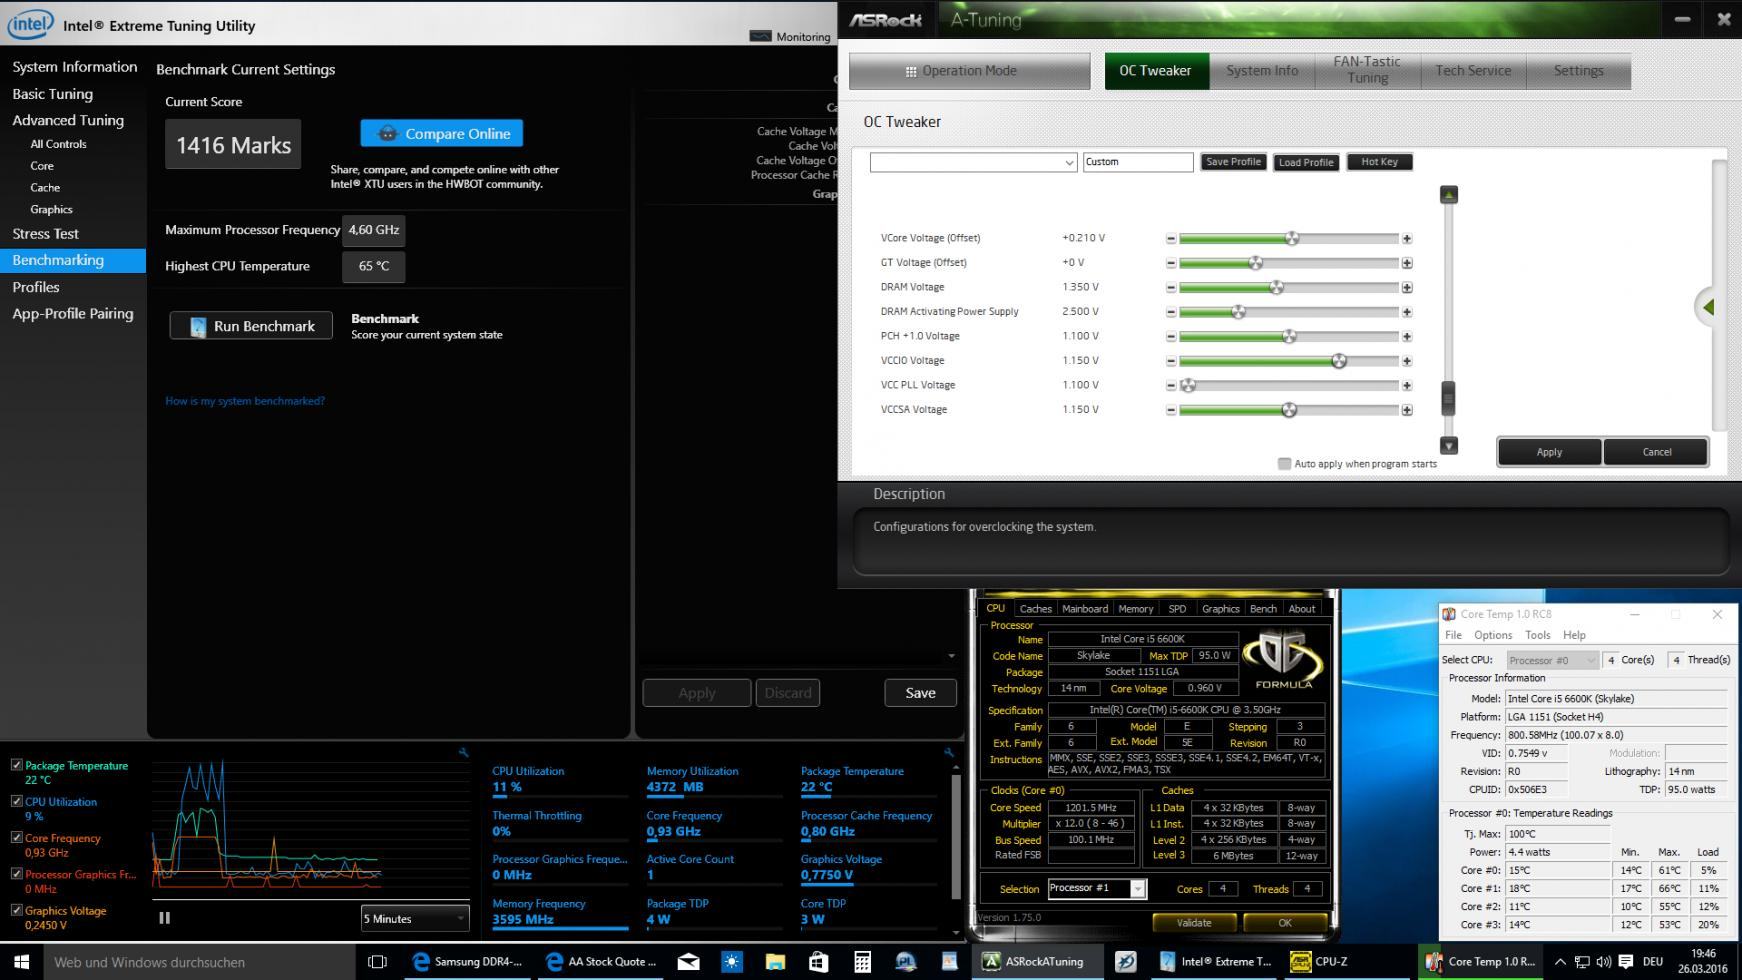Click the Run Benchmark button
1742x980 pixels.
[x=251, y=326]
